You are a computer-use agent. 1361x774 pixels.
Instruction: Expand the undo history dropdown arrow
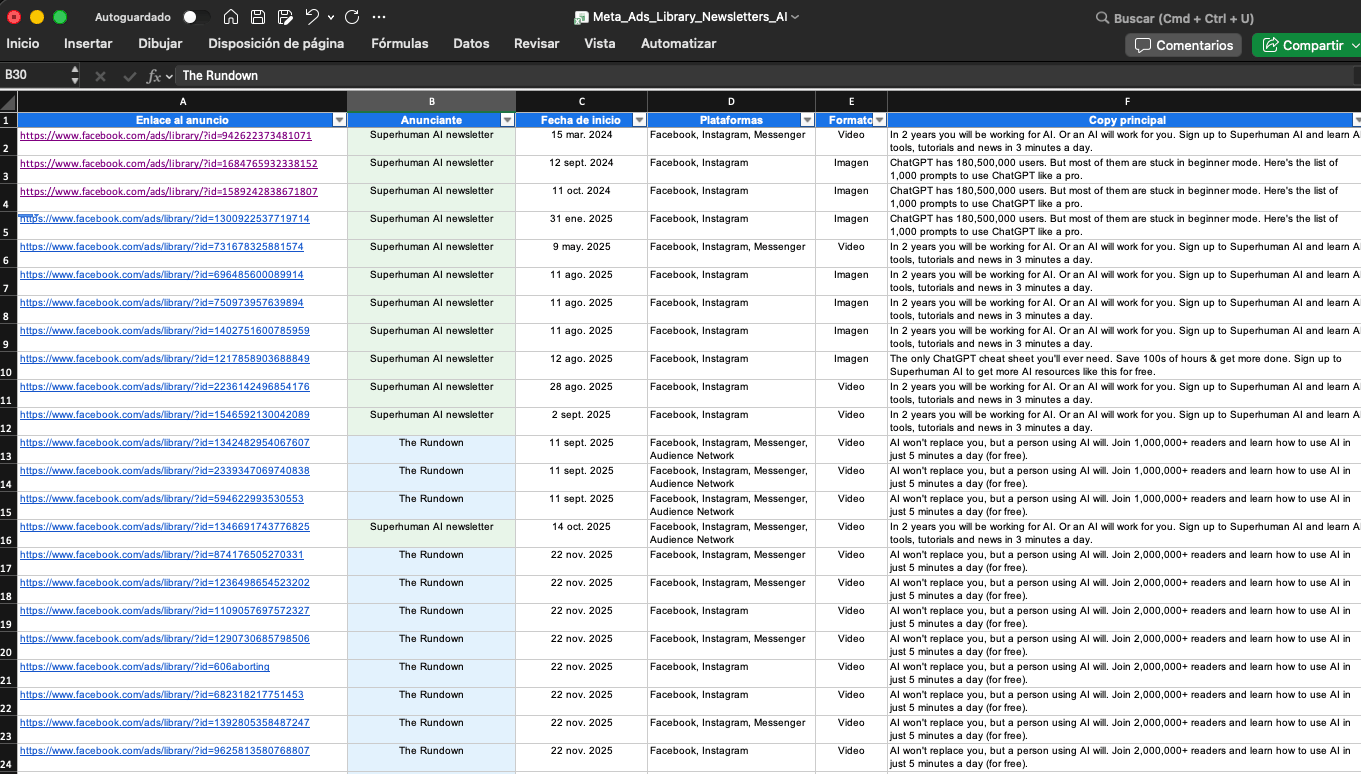point(329,17)
